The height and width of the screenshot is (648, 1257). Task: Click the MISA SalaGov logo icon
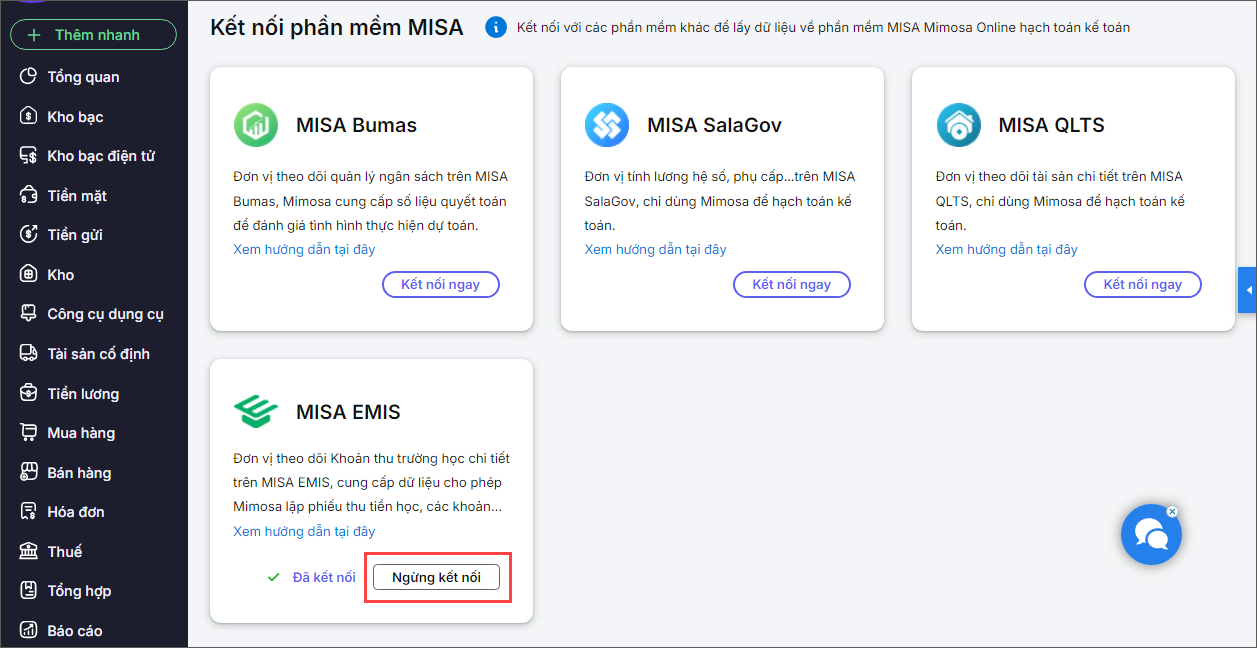pos(607,125)
